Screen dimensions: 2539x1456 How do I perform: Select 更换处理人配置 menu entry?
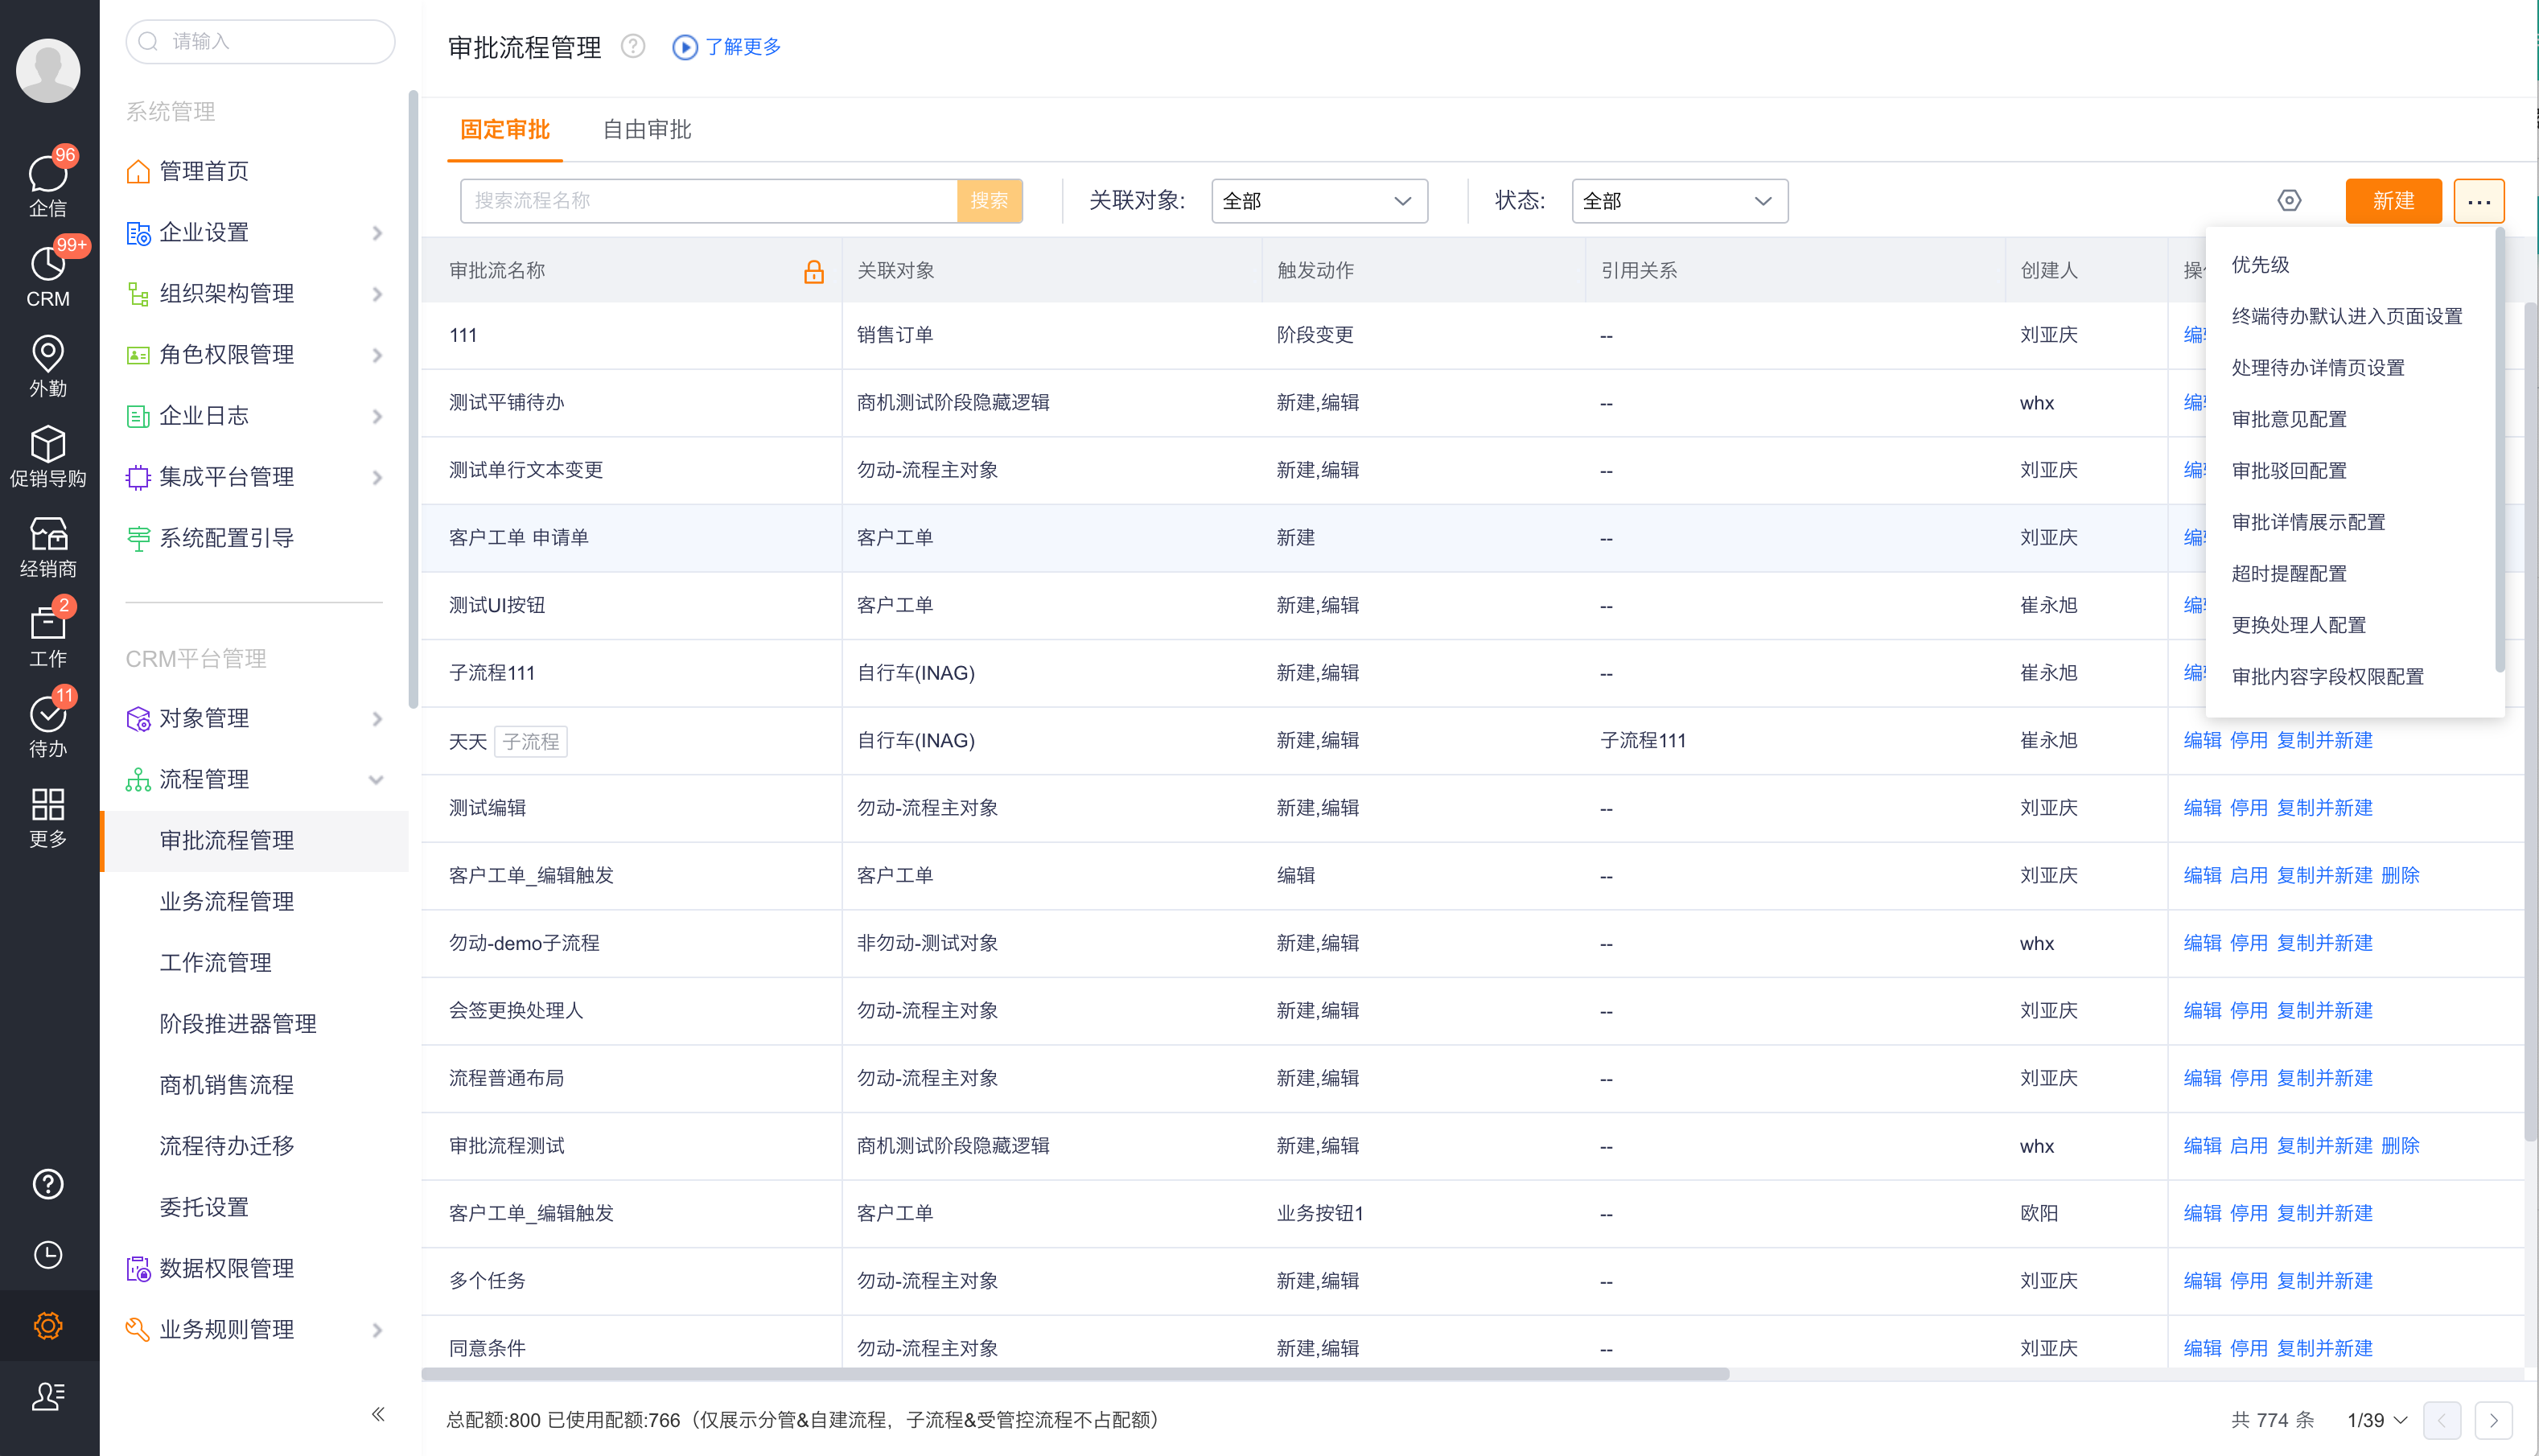tap(2299, 625)
